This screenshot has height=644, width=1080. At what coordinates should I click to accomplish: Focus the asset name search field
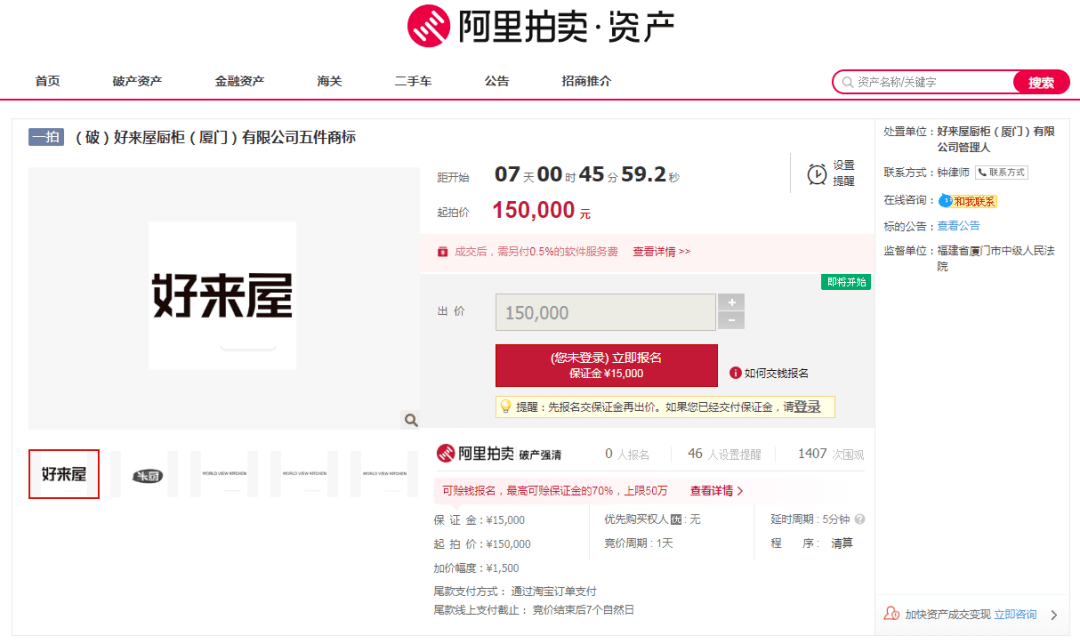[x=930, y=82]
